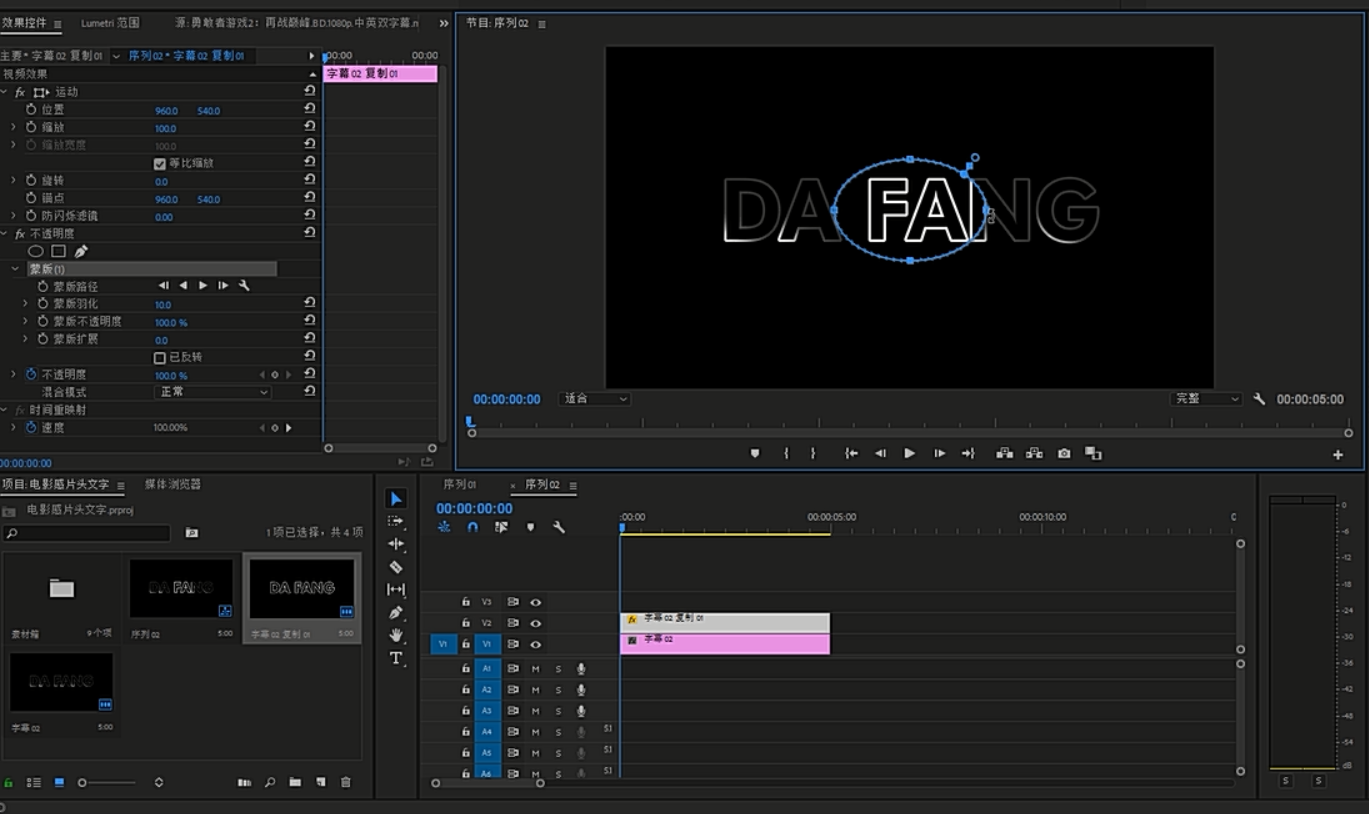Track the mask path forward
Screen dimensions: 1369x814
203,286
